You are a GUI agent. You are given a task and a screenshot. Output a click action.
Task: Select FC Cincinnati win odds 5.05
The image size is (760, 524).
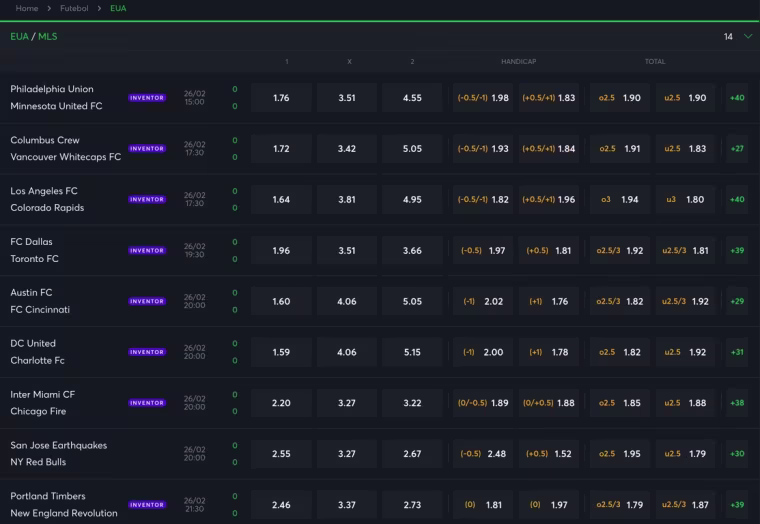412,301
